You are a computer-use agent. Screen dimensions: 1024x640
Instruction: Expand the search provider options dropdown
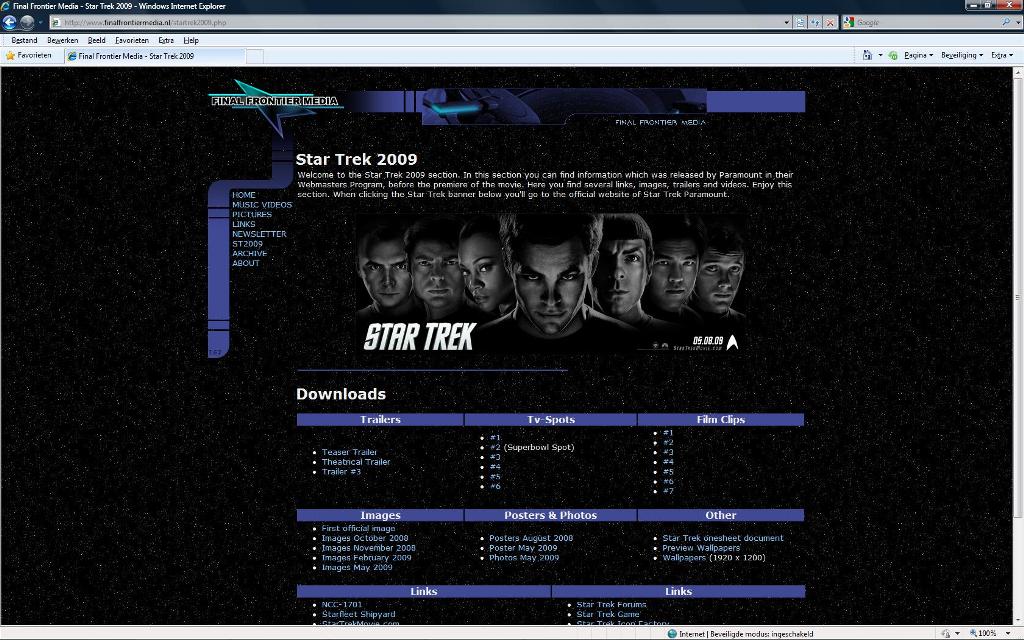[1016, 22]
